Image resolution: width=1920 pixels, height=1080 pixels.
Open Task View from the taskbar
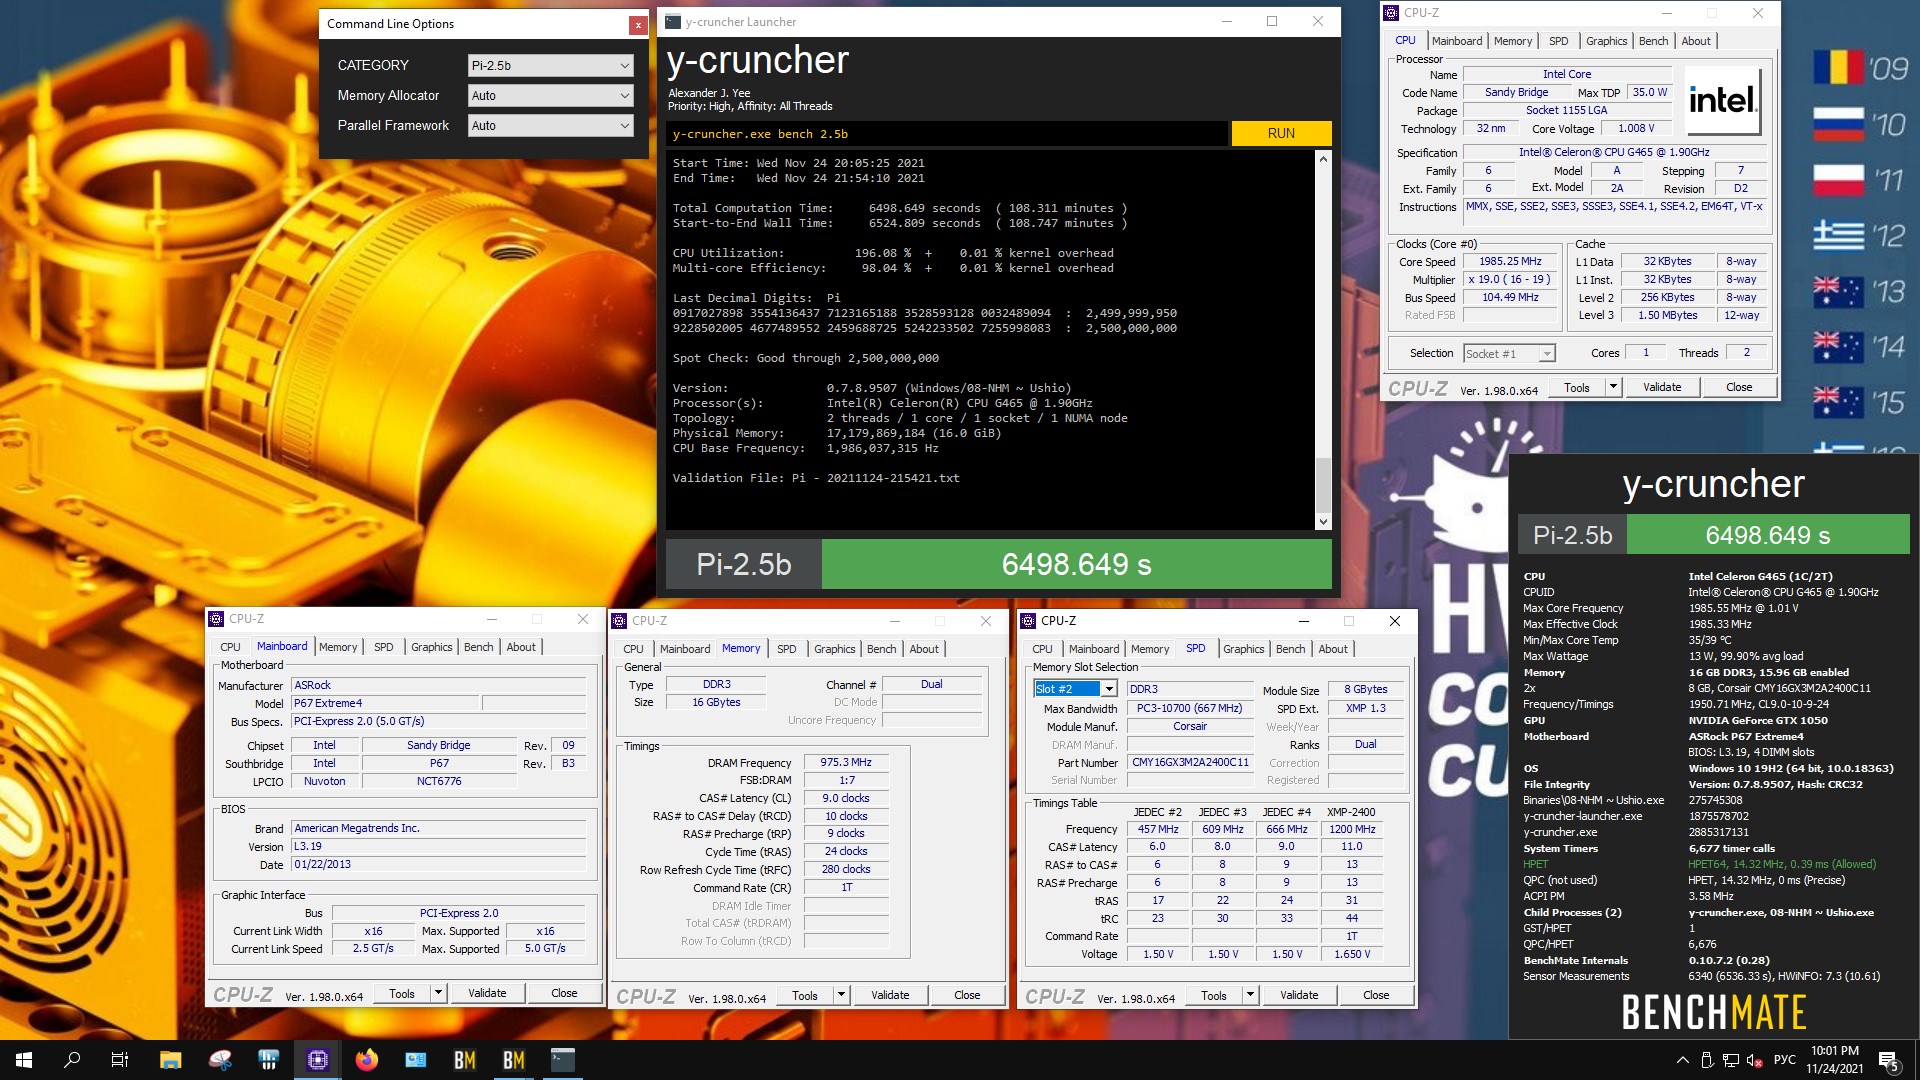pos(120,1060)
